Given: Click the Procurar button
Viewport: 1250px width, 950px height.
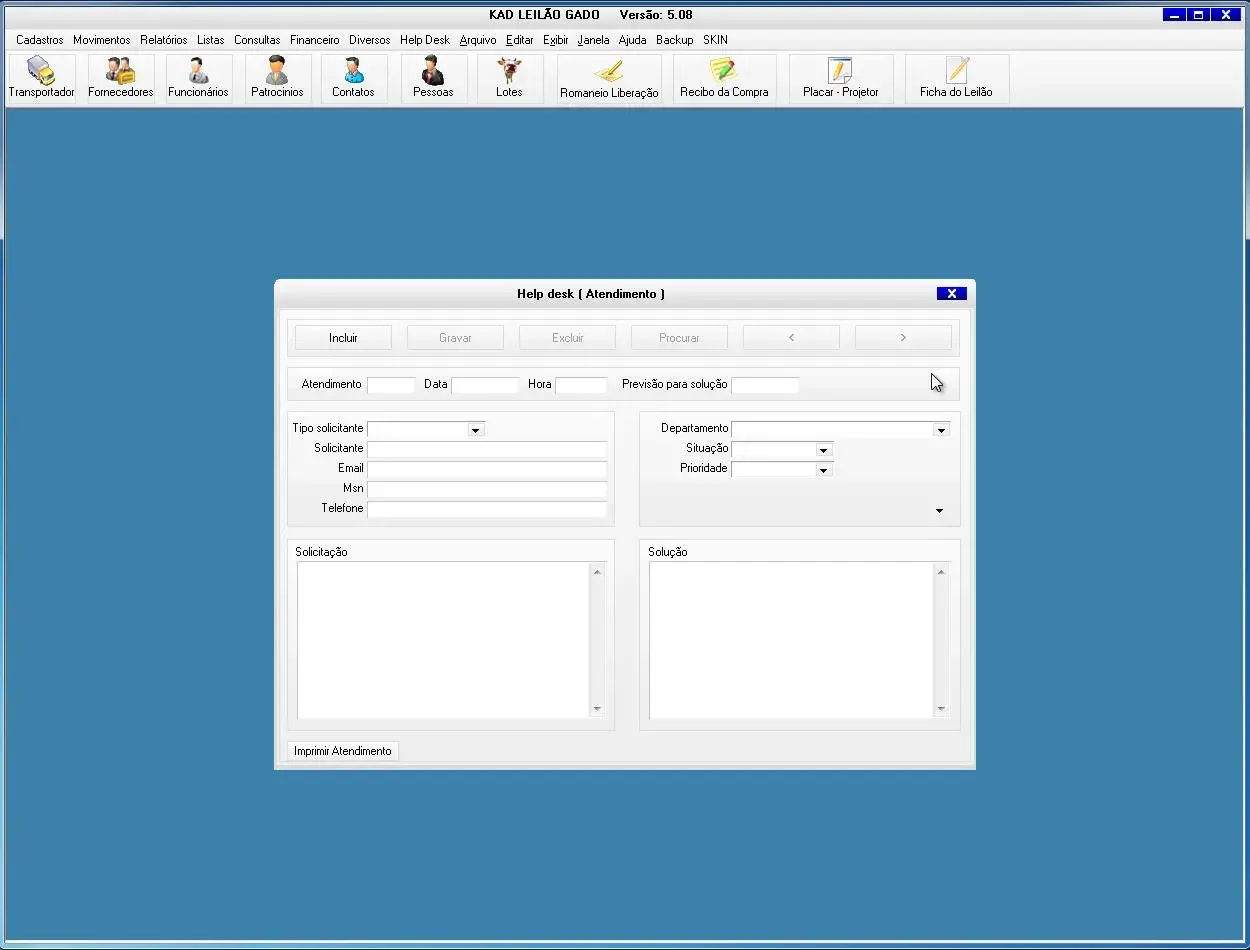Looking at the screenshot, I should click(679, 337).
